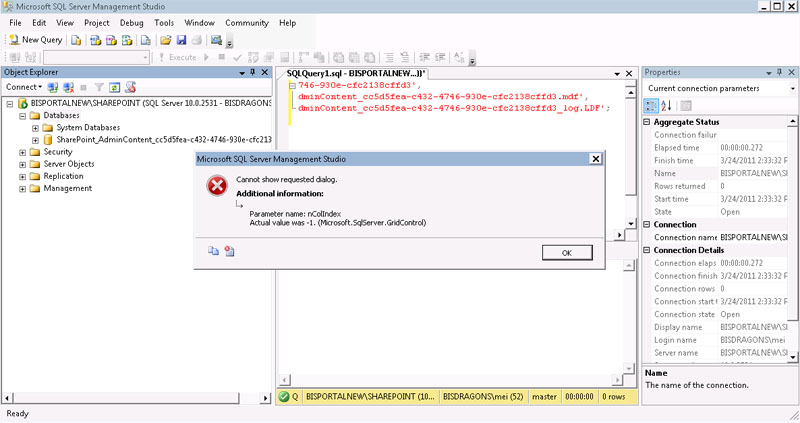Click Show technical details icon in dialog

tap(230, 251)
